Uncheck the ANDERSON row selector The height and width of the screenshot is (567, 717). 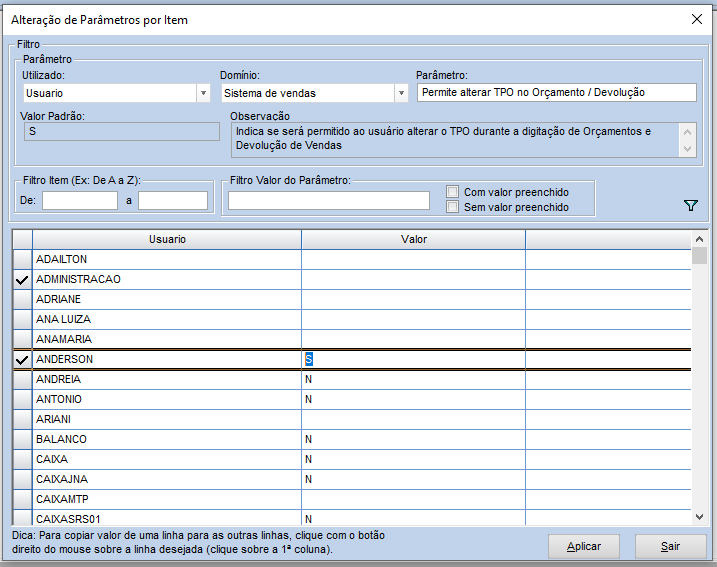pos(22,359)
